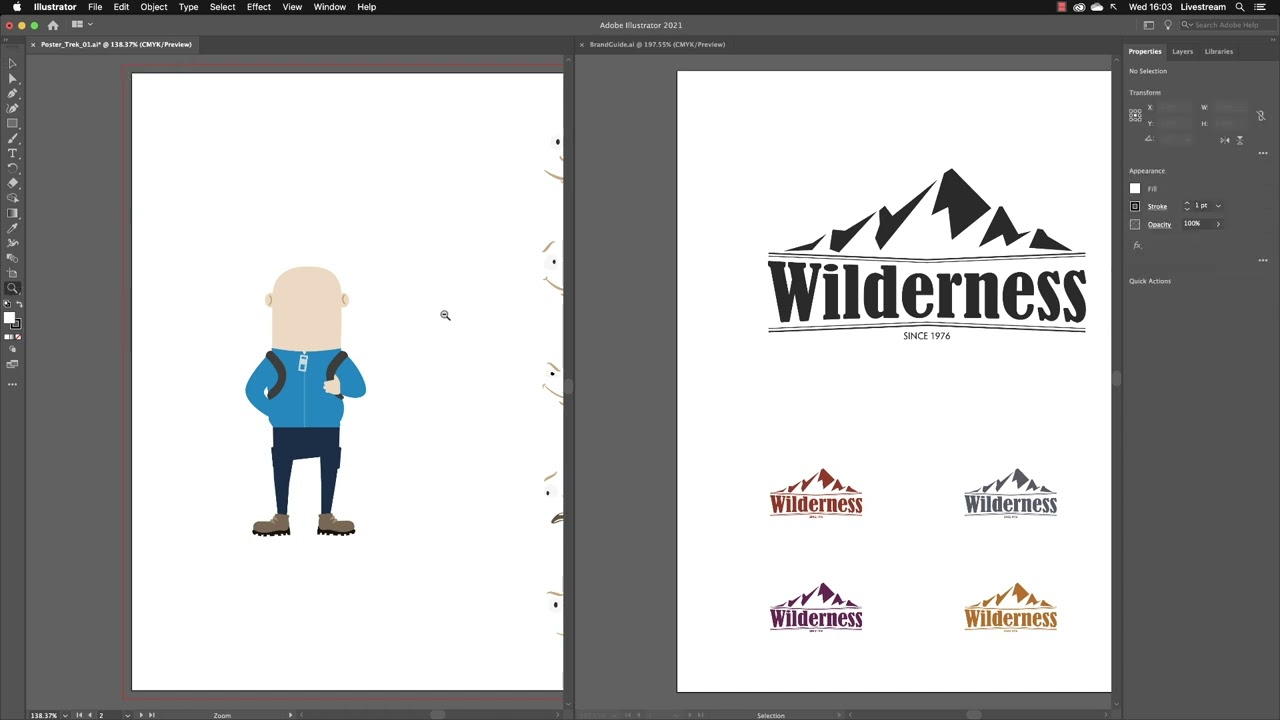Click the Fill color swatch in Appearance
Screen dimensions: 1280x720
tap(1135, 188)
